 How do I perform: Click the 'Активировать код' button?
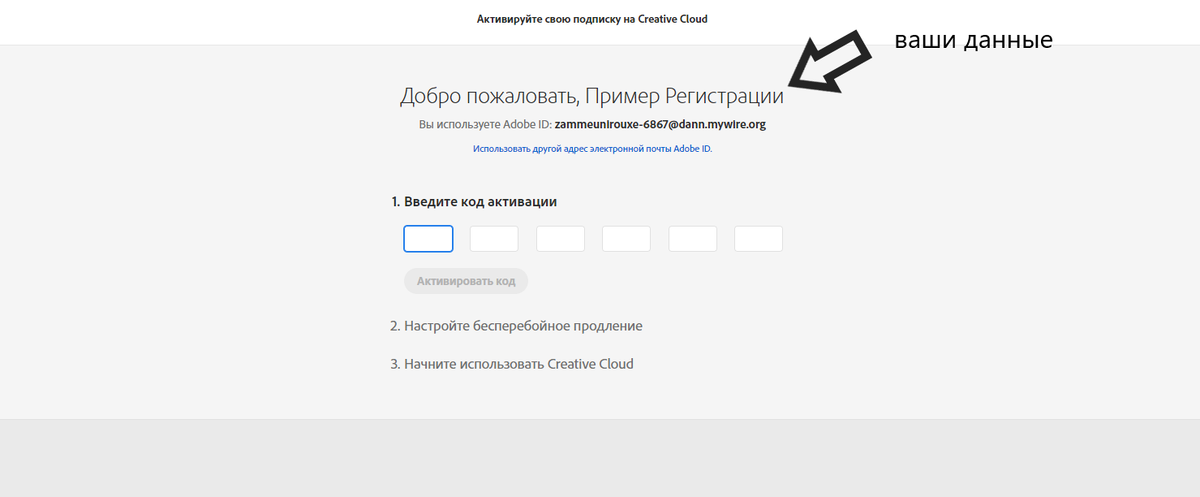(x=466, y=281)
